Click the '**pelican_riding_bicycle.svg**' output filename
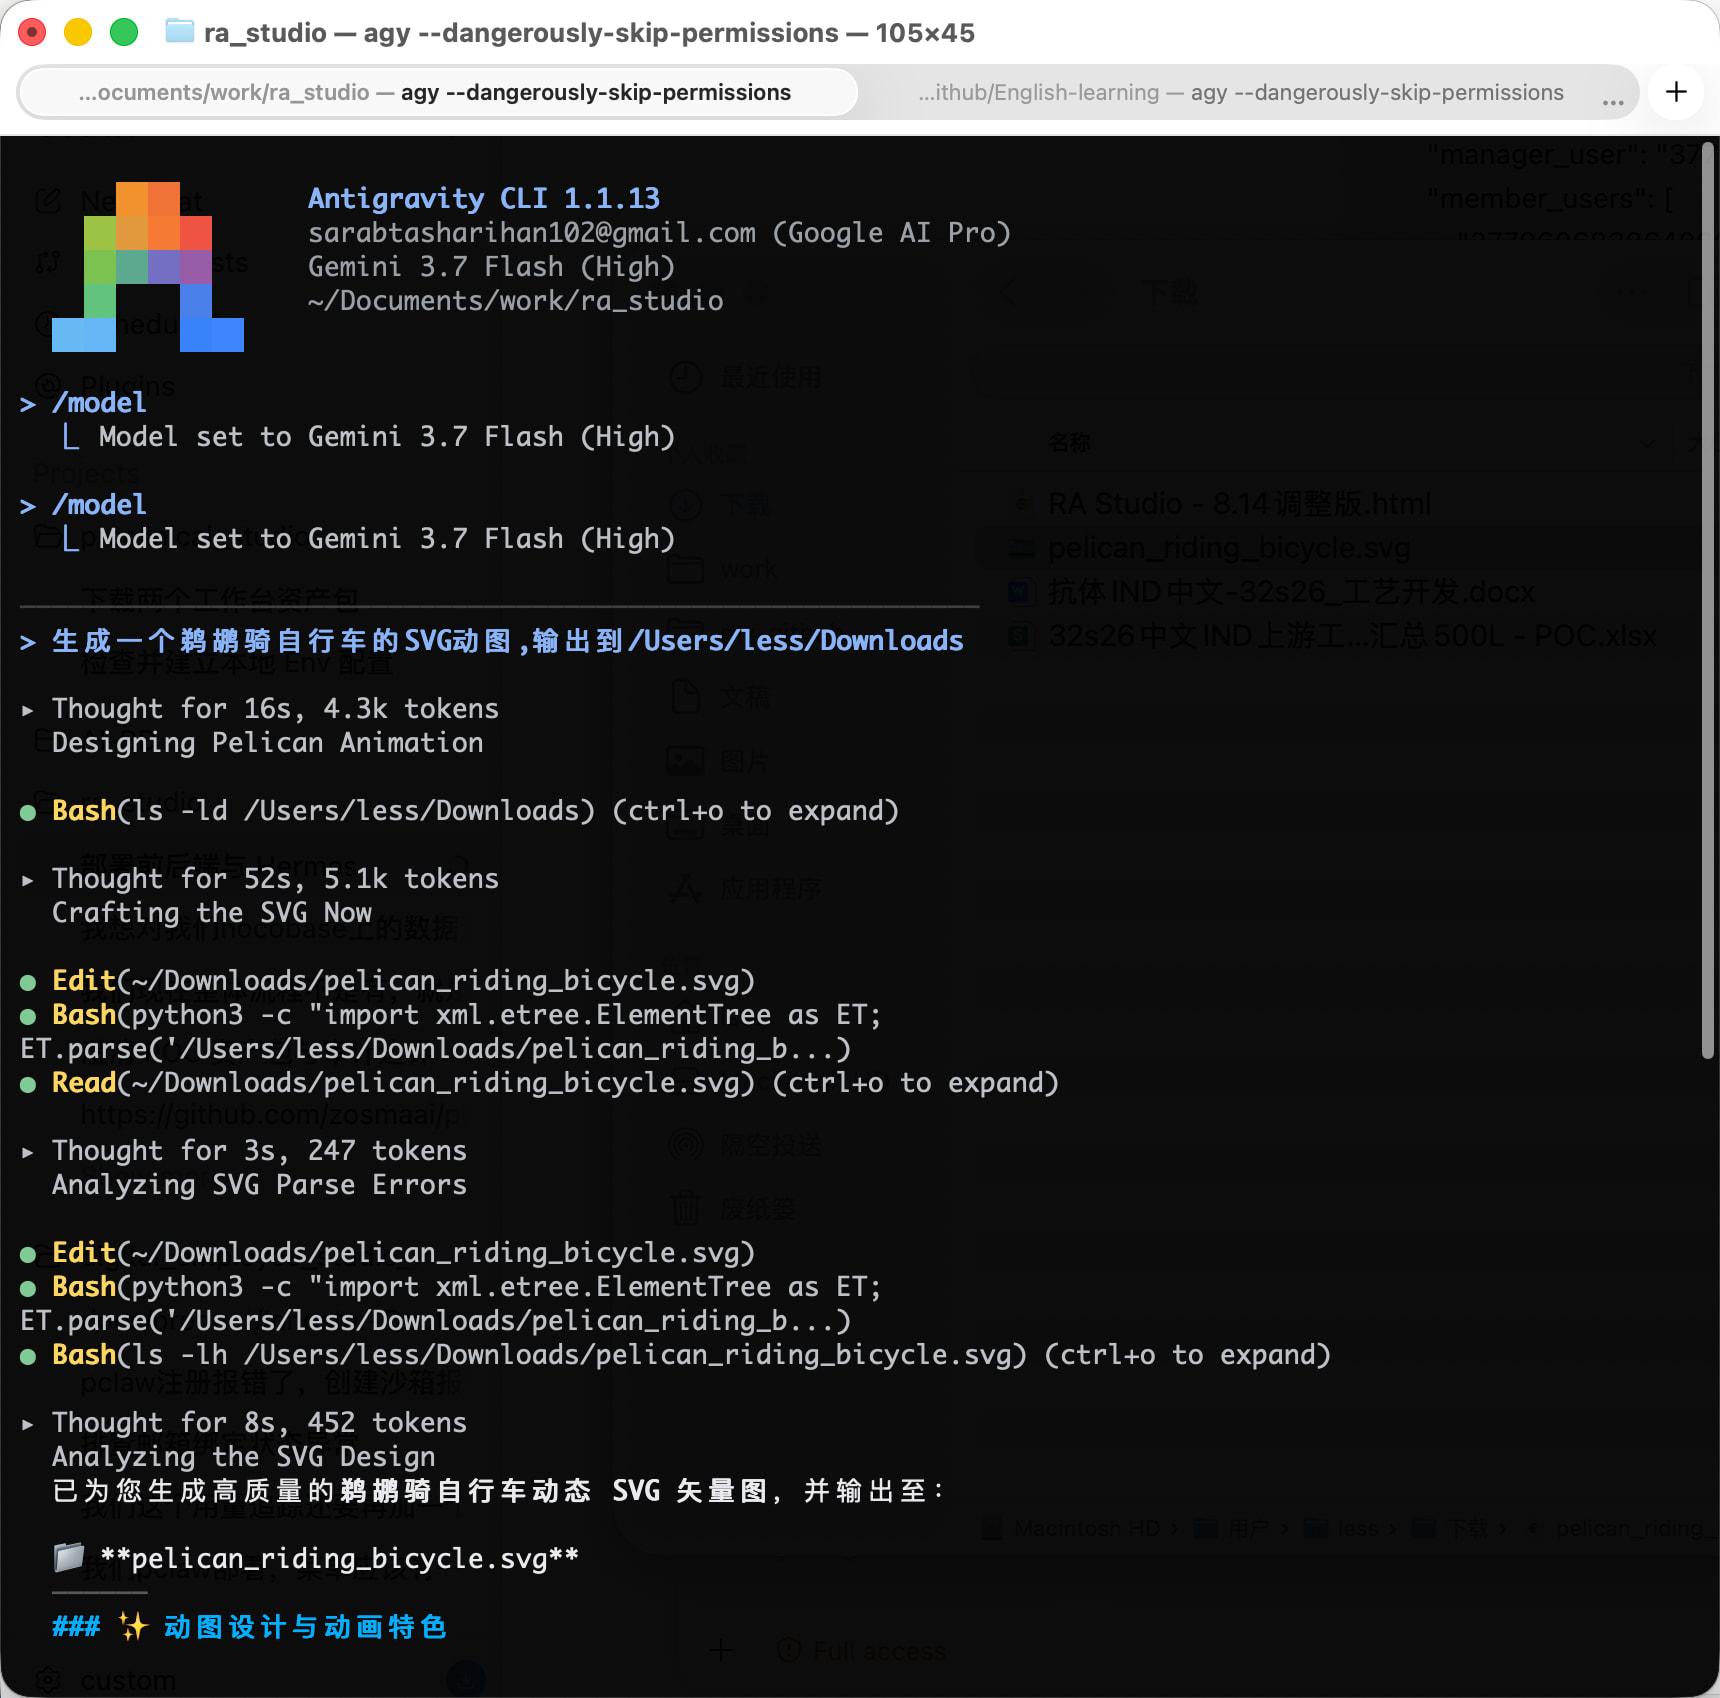 [339, 1559]
